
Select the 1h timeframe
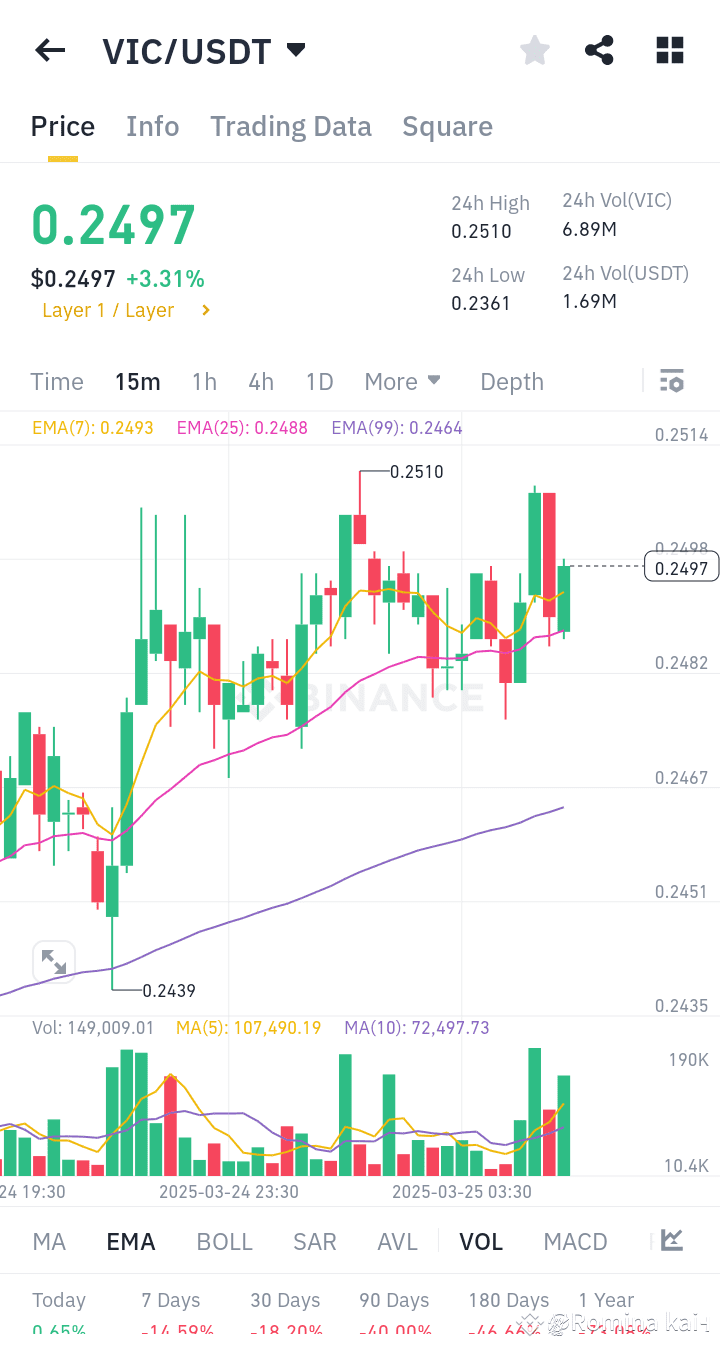pyautogui.click(x=204, y=381)
